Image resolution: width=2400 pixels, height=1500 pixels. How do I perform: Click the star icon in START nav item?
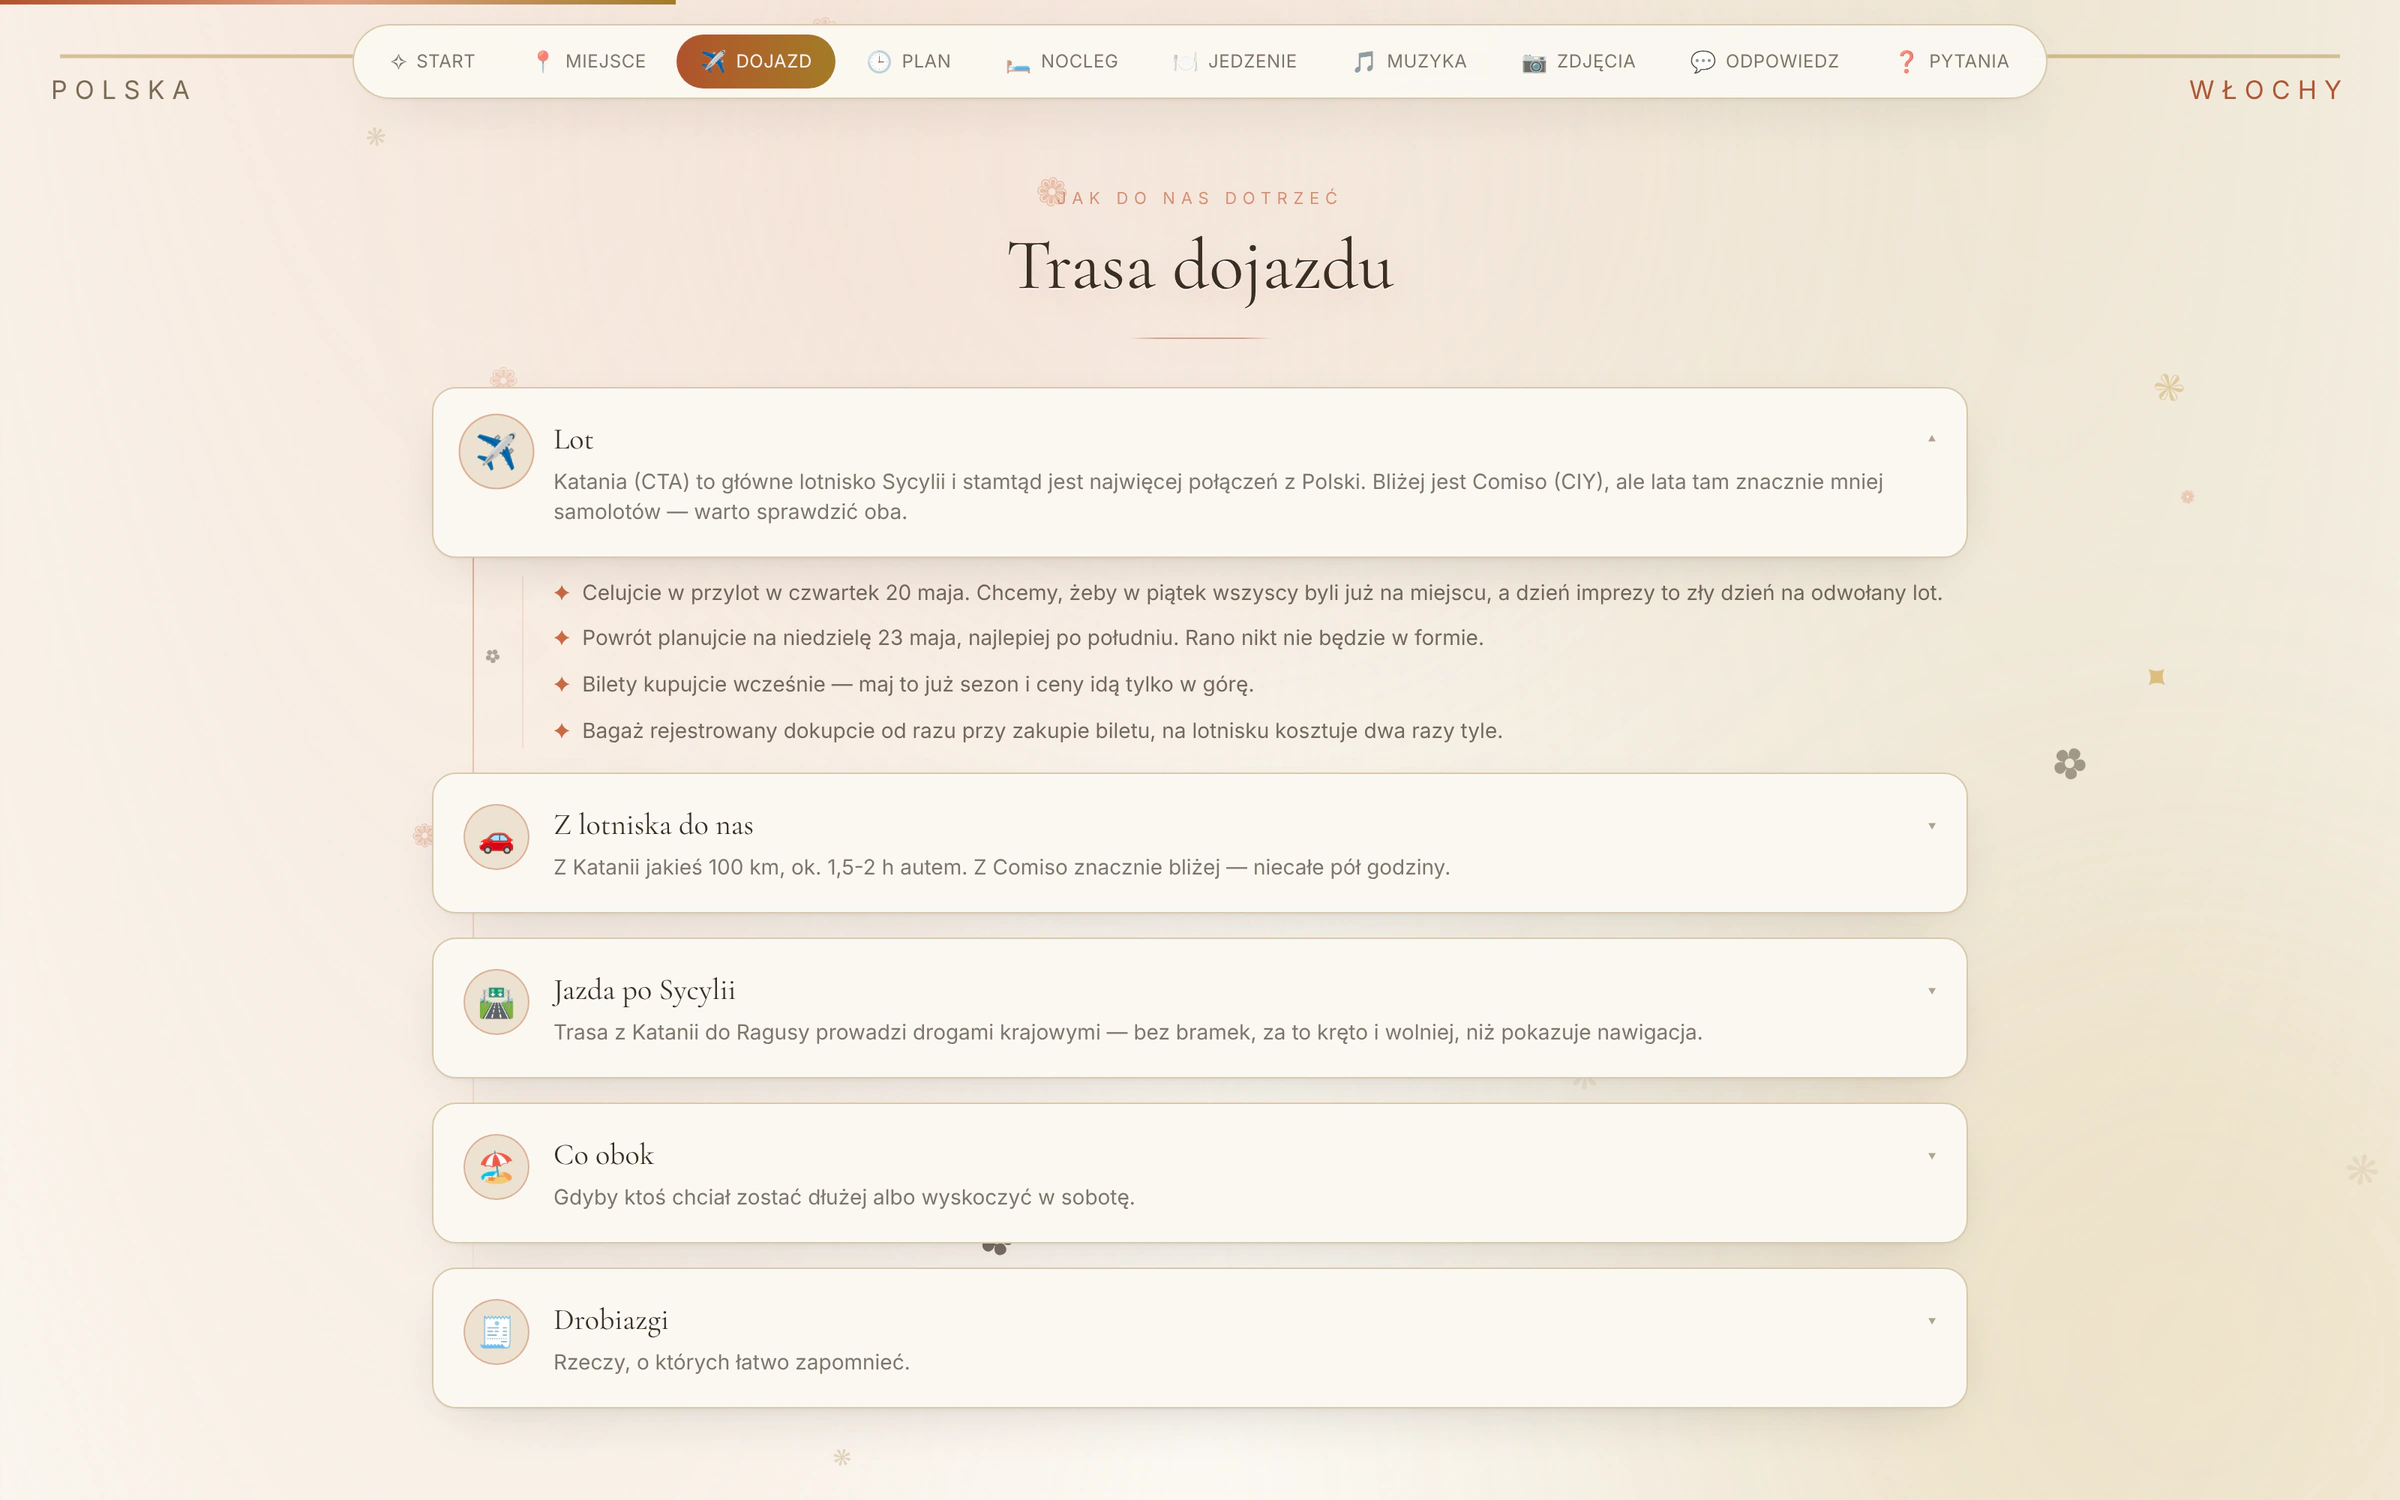pos(398,62)
